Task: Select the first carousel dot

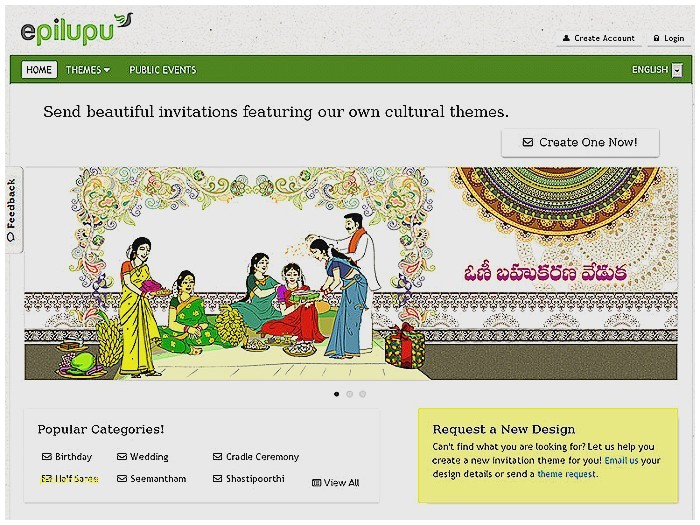Action: click(337, 394)
